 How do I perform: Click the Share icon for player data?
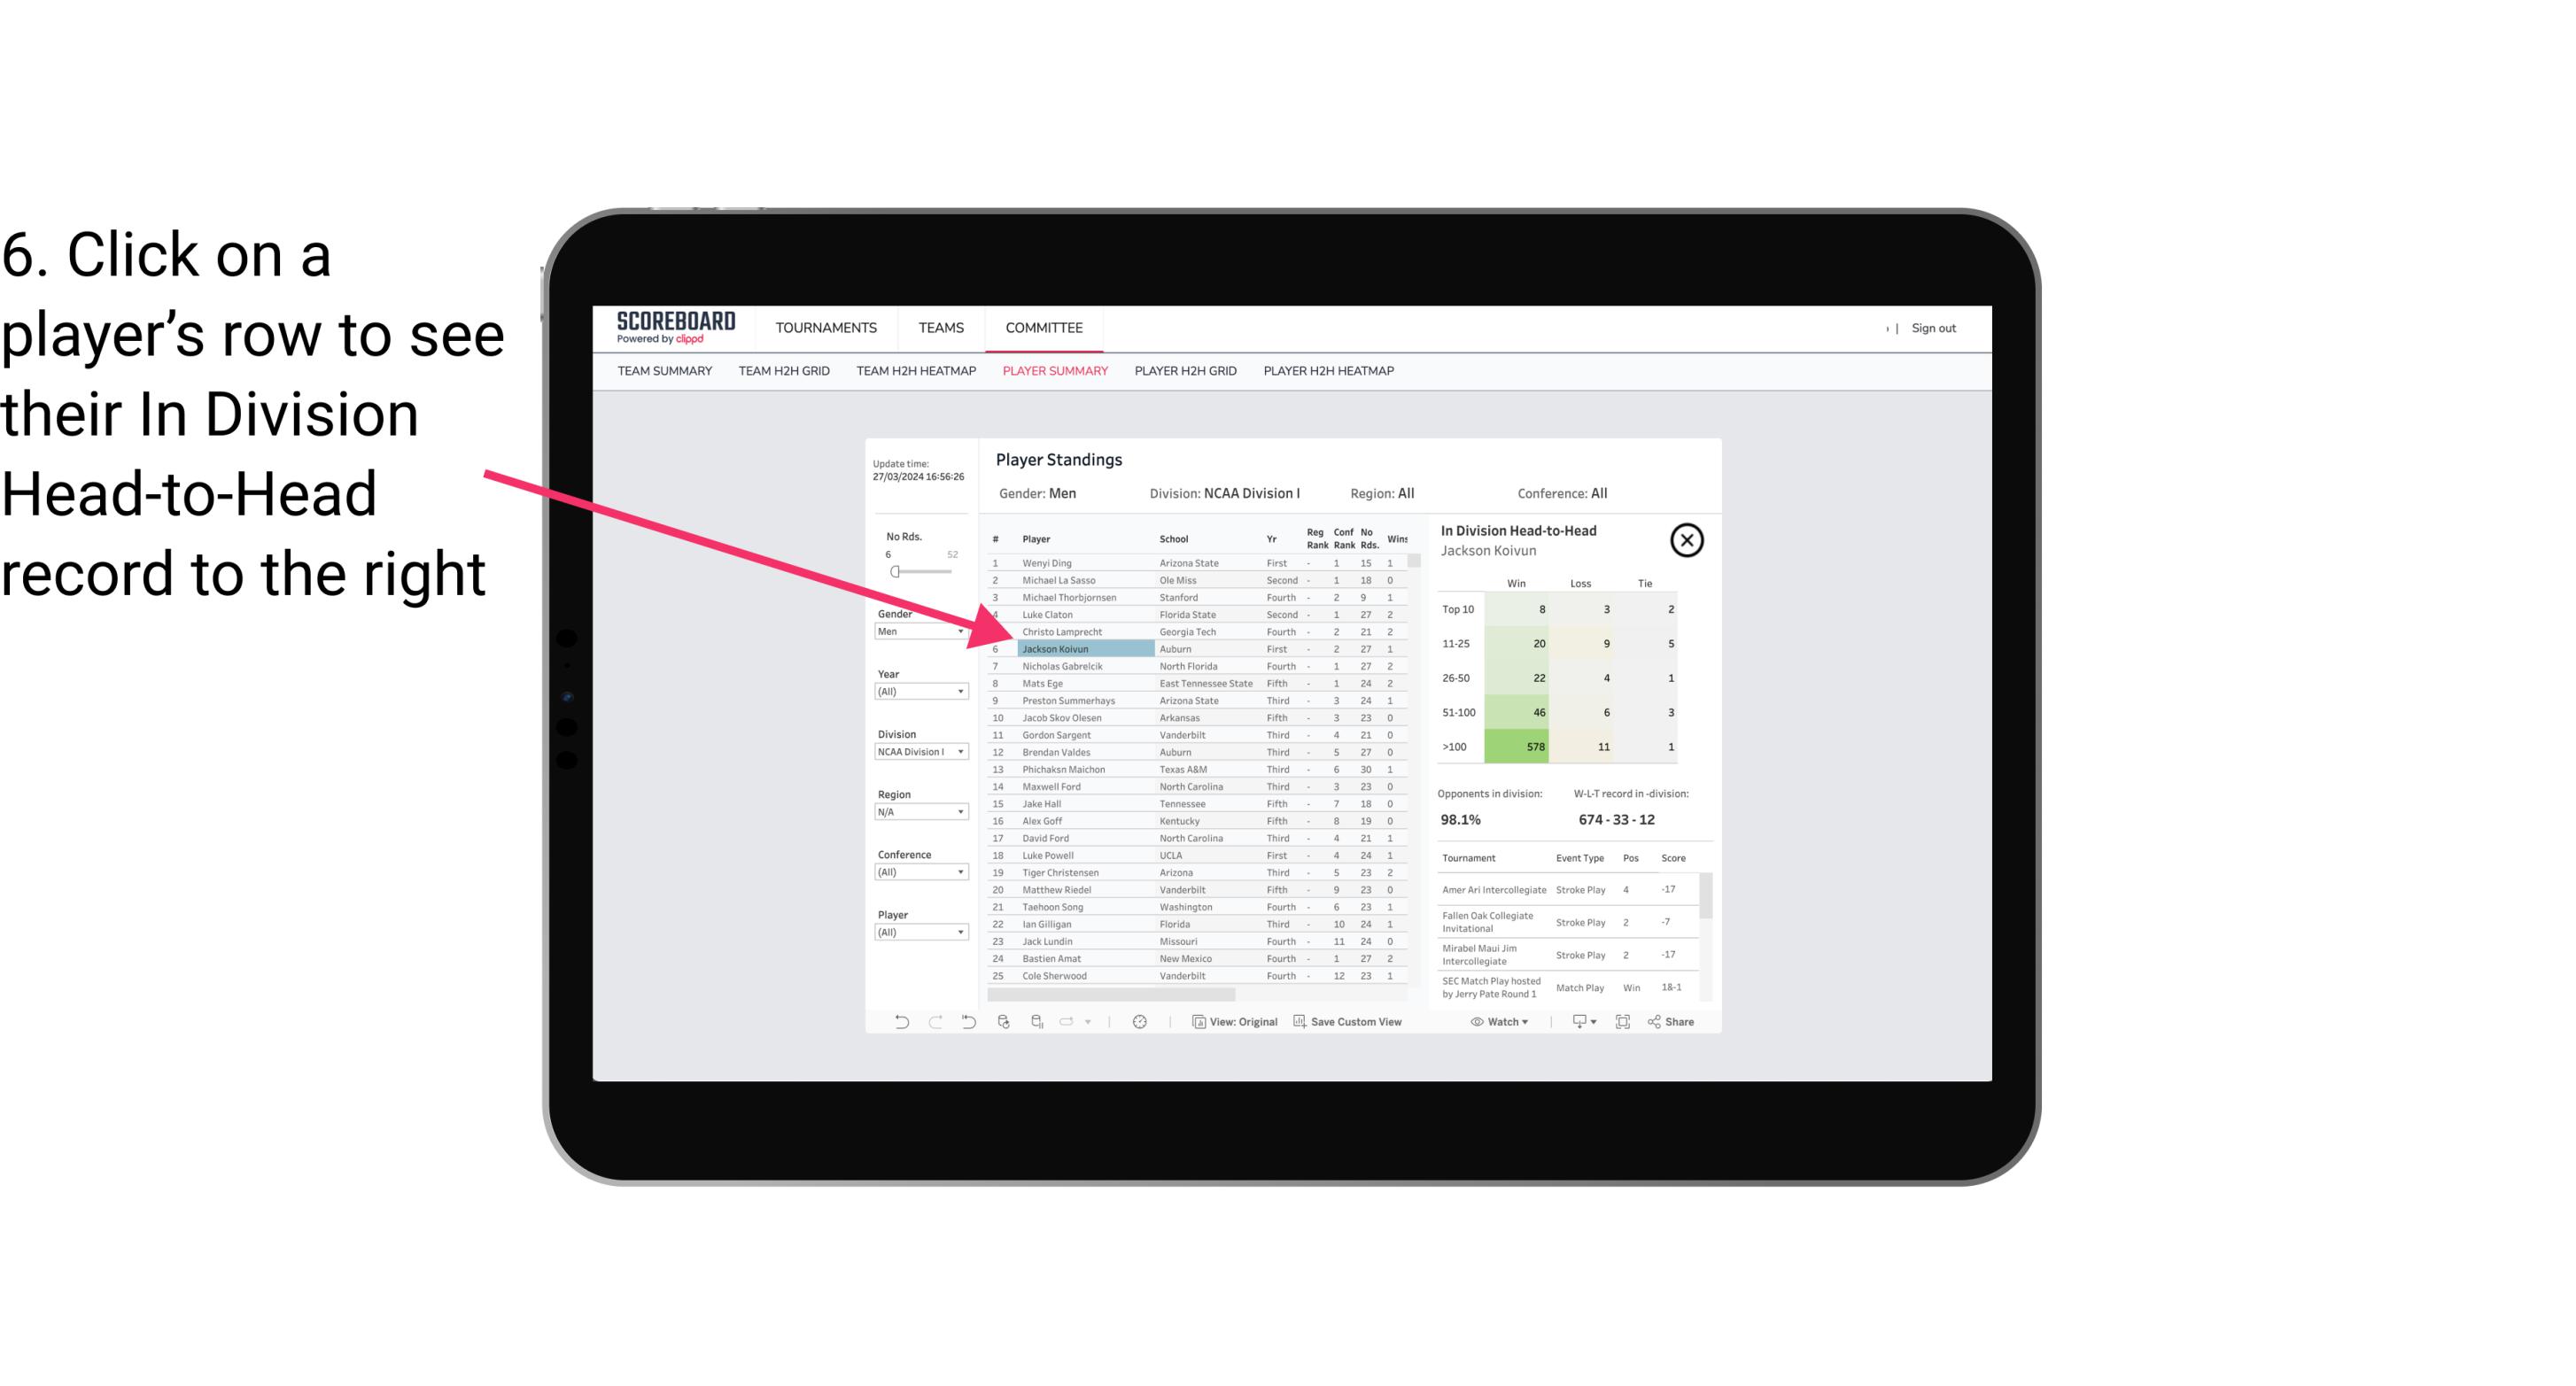[x=1674, y=1022]
